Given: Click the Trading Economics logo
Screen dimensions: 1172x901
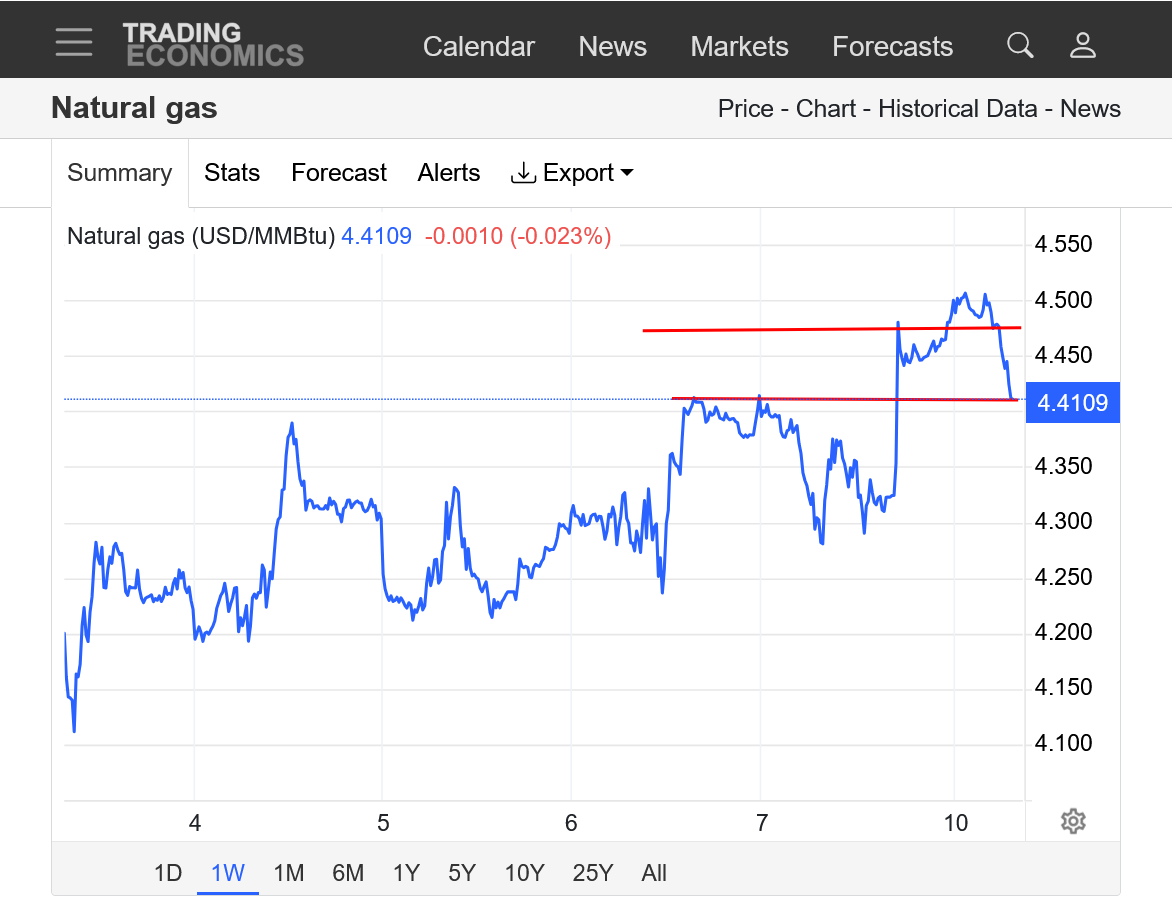Looking at the screenshot, I should tap(213, 45).
